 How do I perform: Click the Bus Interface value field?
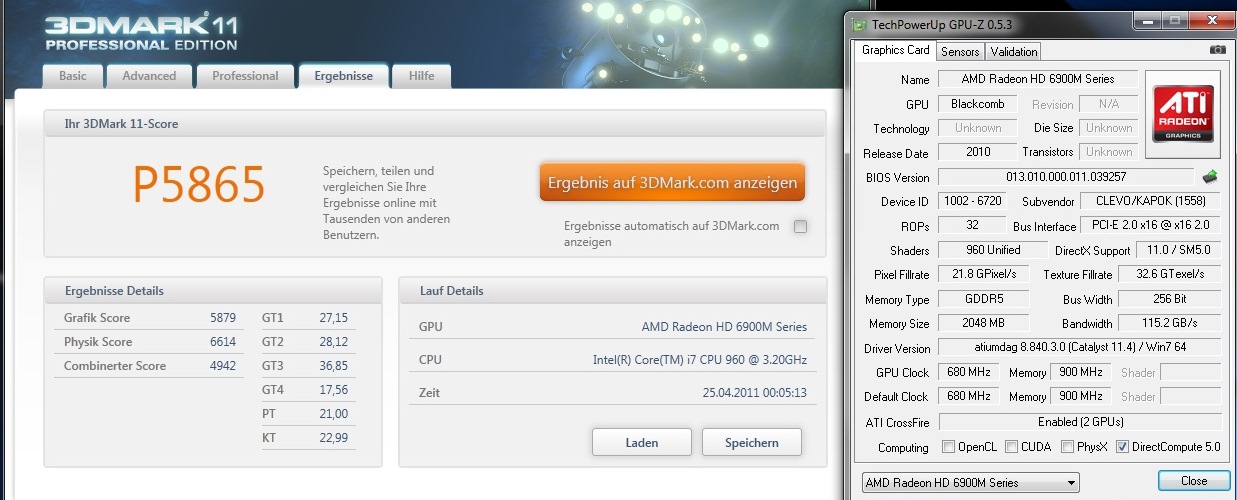1150,226
